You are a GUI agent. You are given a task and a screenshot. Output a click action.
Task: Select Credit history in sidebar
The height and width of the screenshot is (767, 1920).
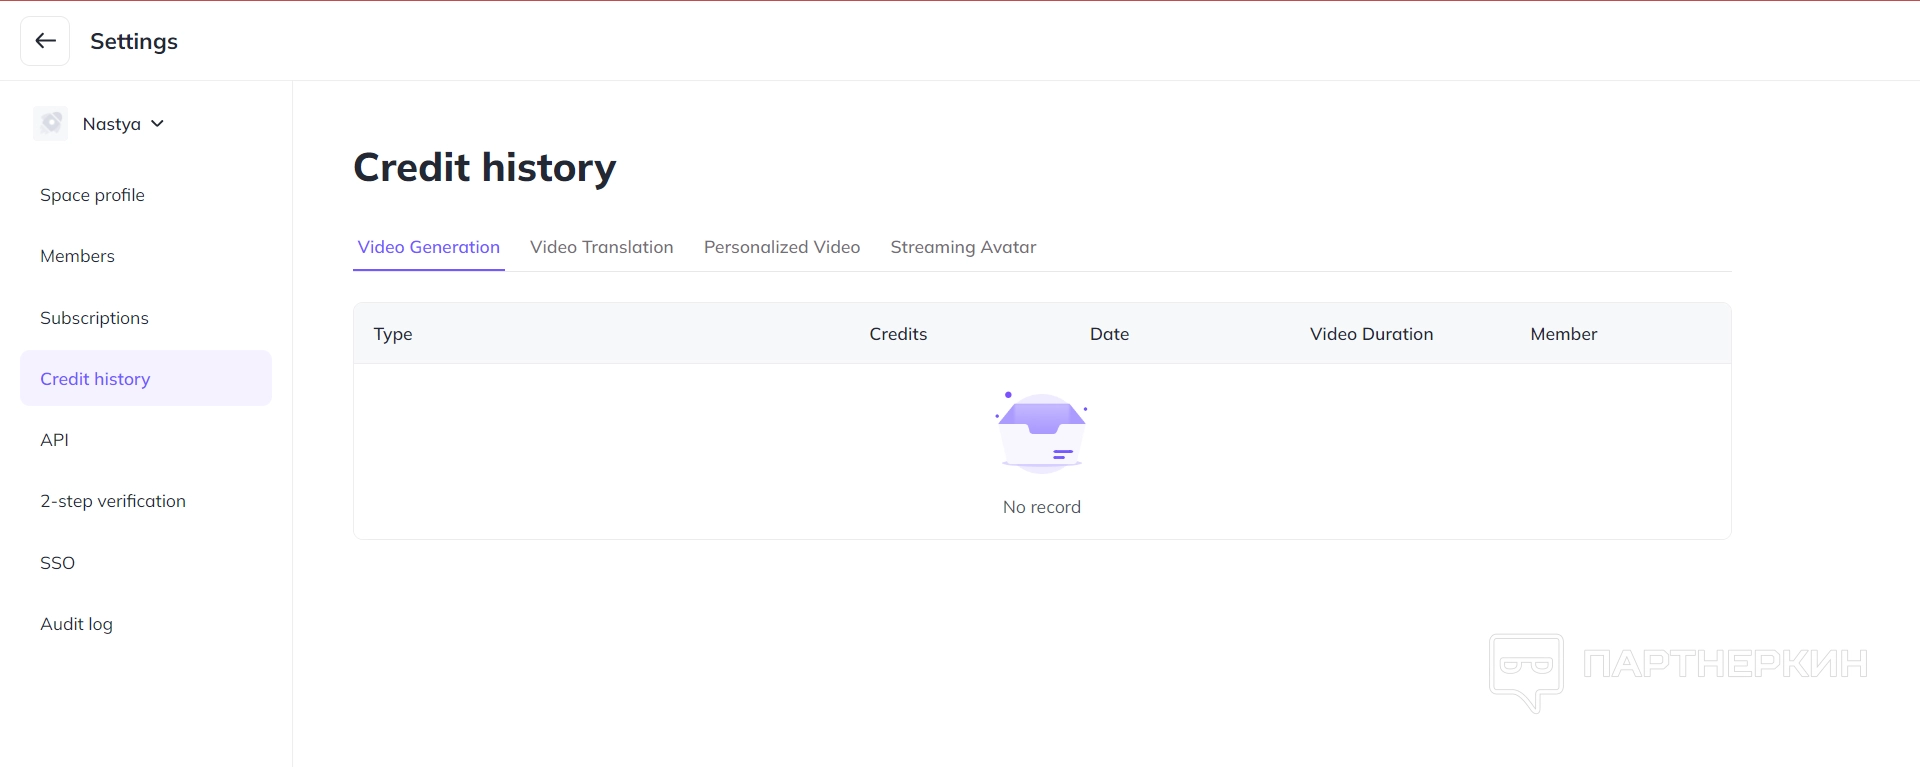click(146, 378)
